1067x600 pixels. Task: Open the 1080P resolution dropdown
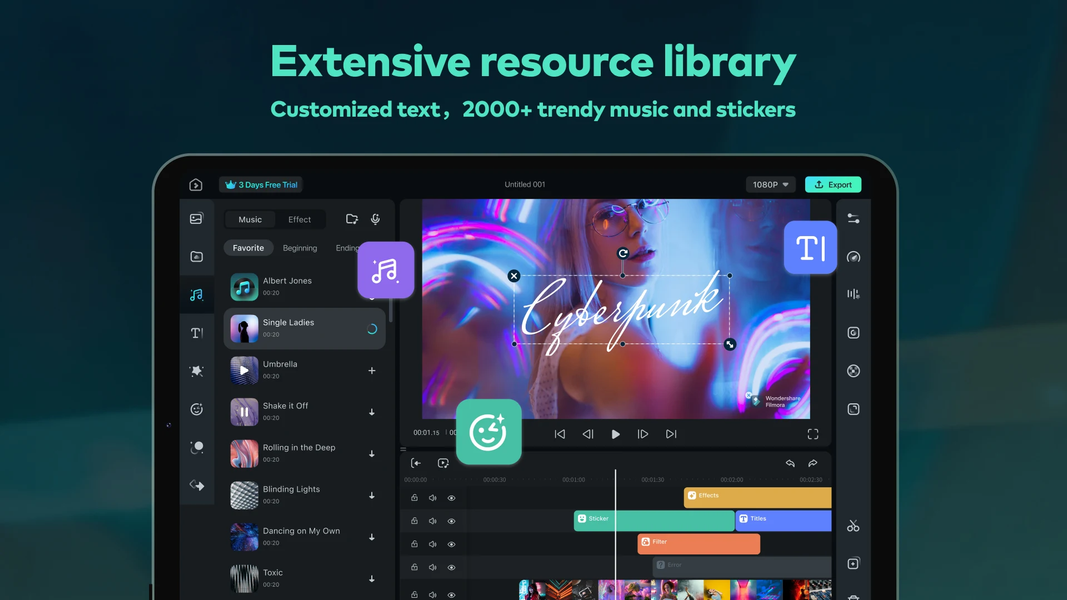769,184
